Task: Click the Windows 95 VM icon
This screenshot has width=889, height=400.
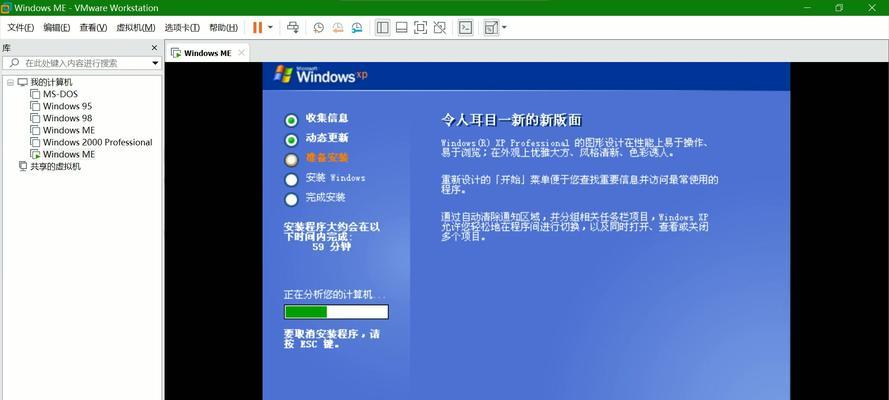Action: click(x=35, y=106)
